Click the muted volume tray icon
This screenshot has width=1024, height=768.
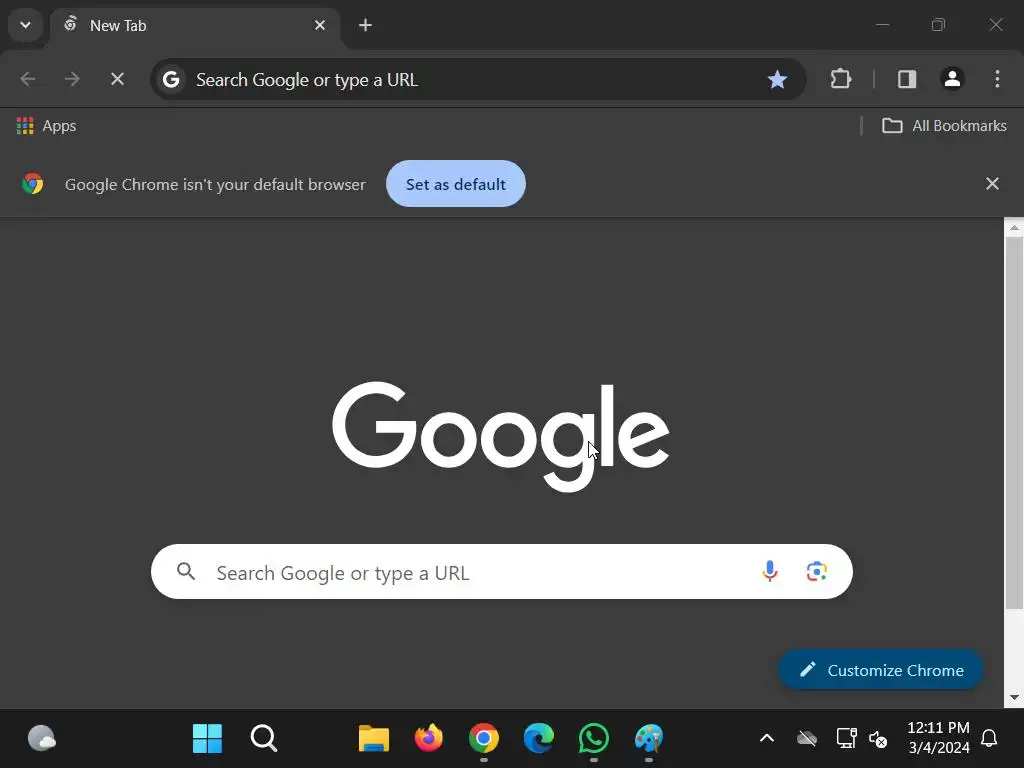point(878,739)
